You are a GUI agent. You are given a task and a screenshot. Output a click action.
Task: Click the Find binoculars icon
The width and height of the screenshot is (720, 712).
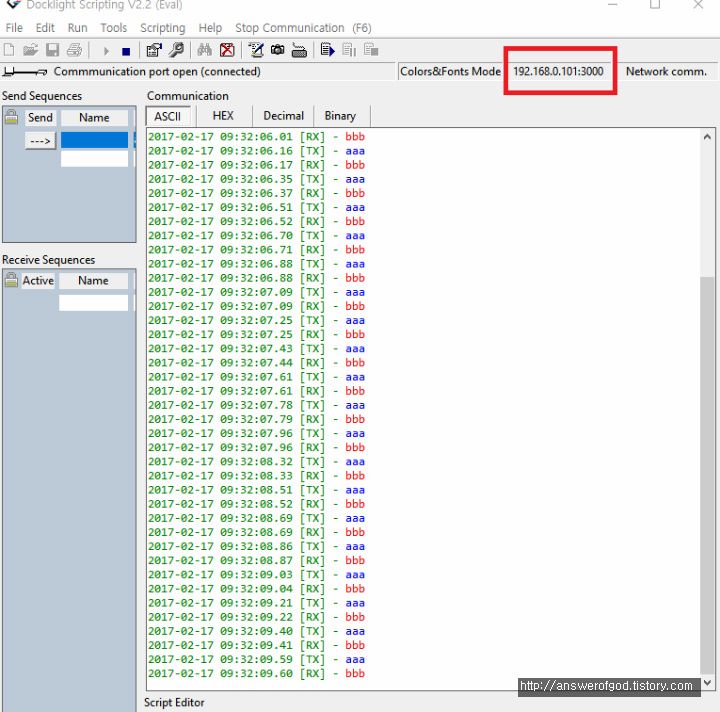coord(204,50)
